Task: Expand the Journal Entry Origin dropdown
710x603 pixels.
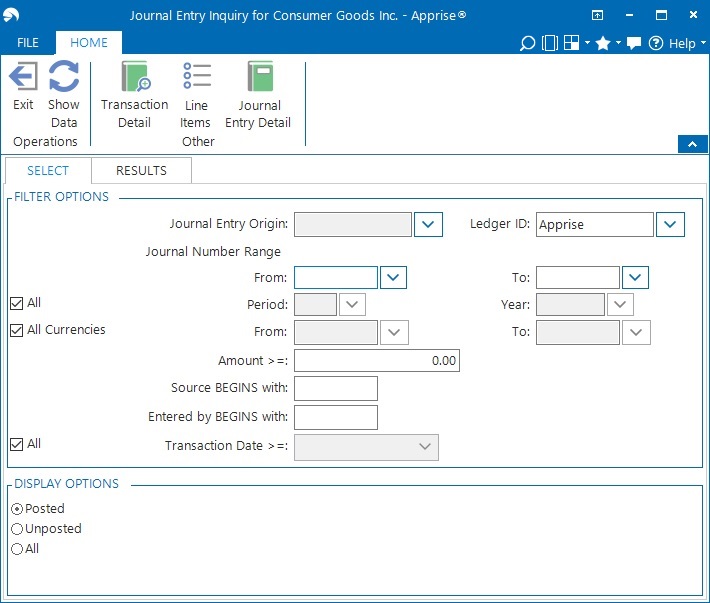Action: [428, 225]
